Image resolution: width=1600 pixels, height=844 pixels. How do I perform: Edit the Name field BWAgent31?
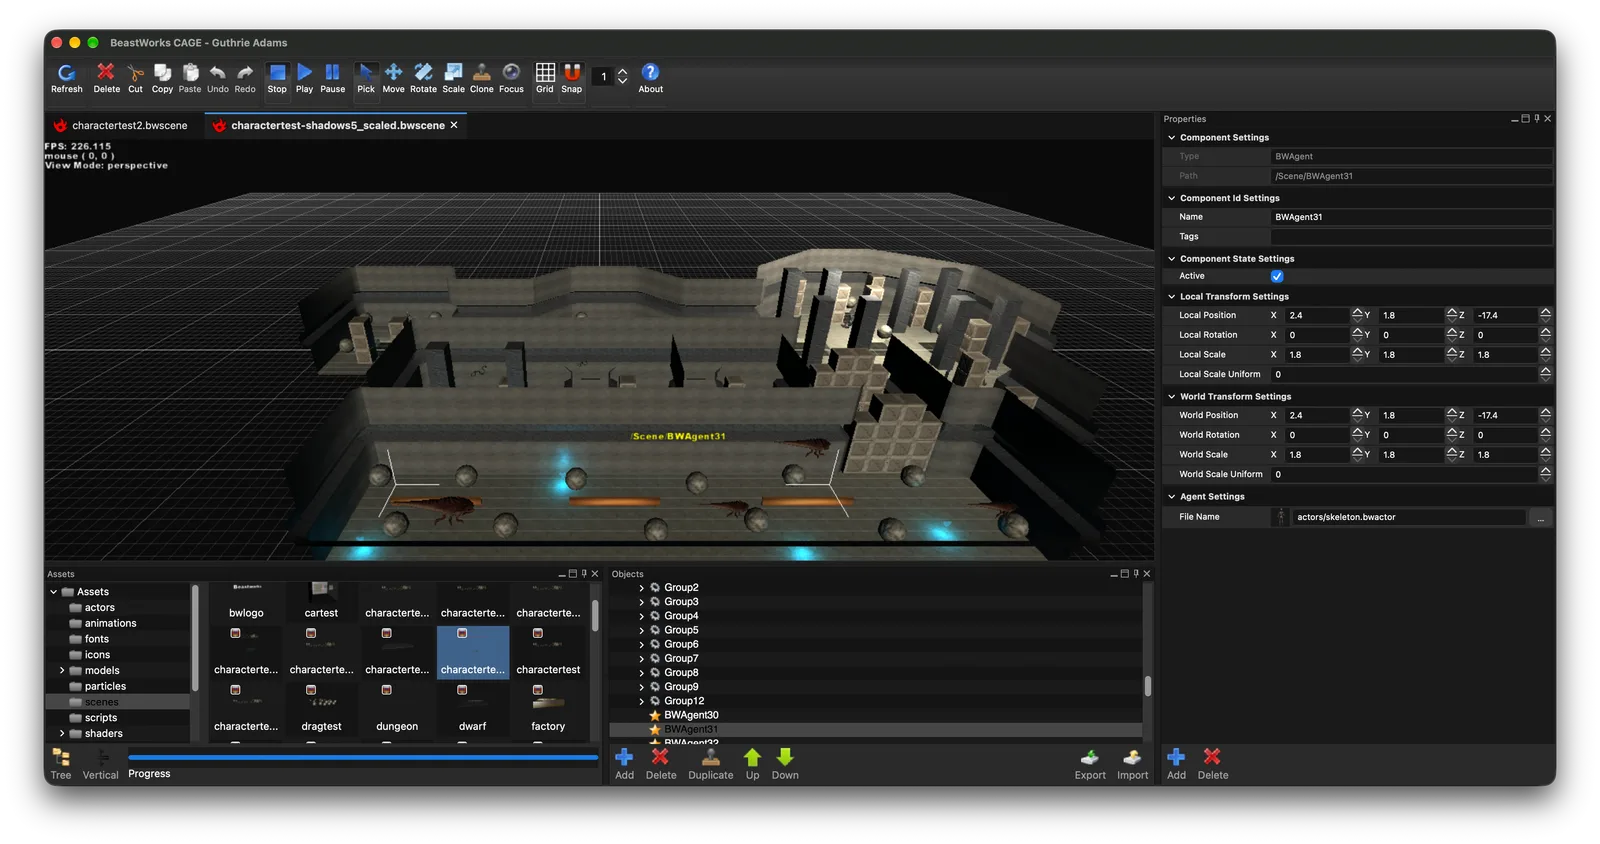tap(1411, 217)
